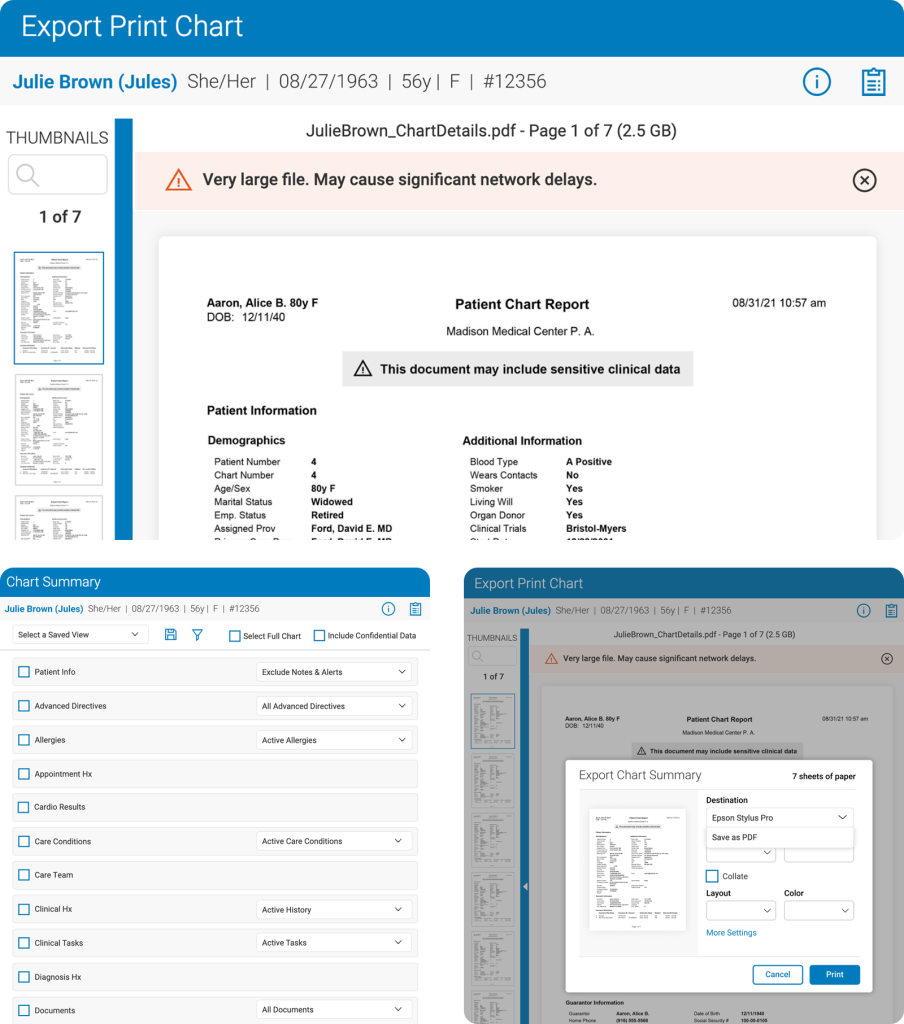This screenshot has width=904, height=1024.
Task: Click the floppy disk save view icon
Action: point(171,635)
